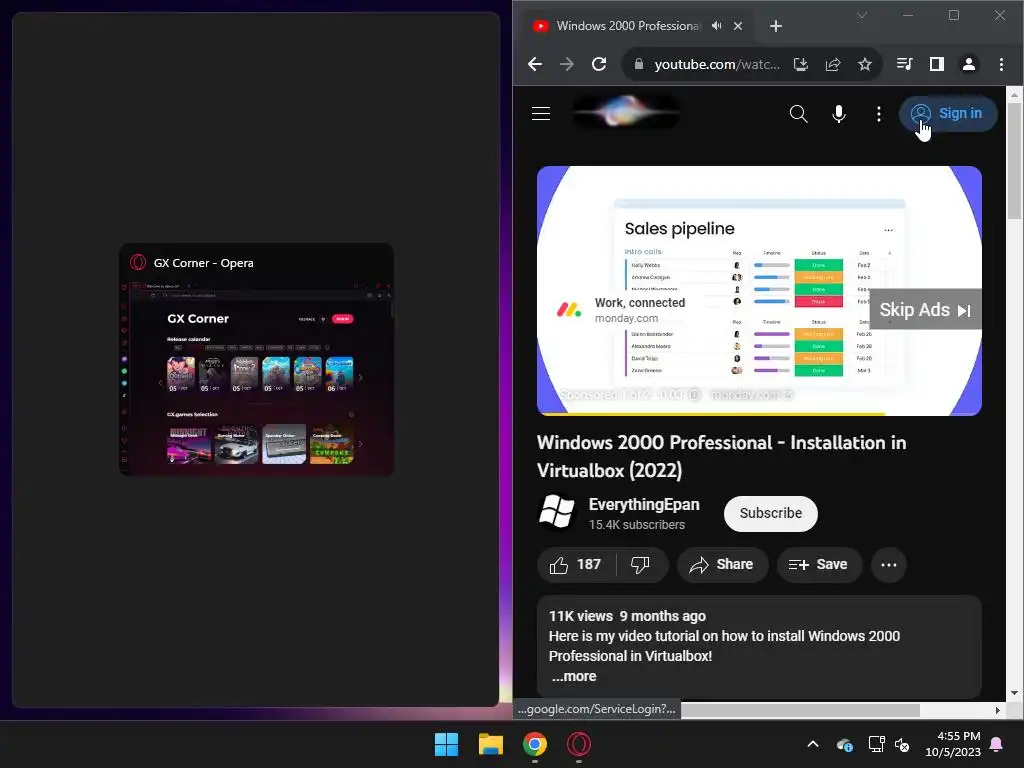The height and width of the screenshot is (768, 1024).
Task: Click the lock icon in the address bar
Action: pos(639,64)
